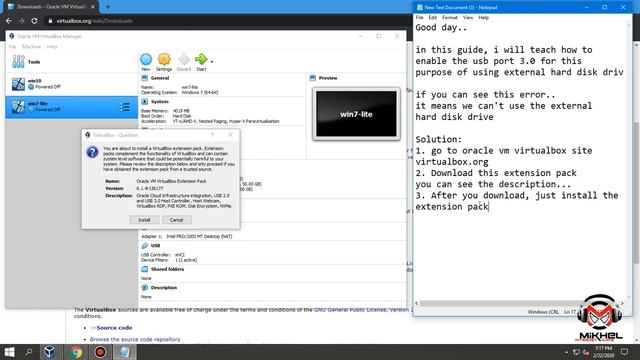Select the win10 virtual machine
This screenshot has height=360, width=640.
(x=72, y=84)
